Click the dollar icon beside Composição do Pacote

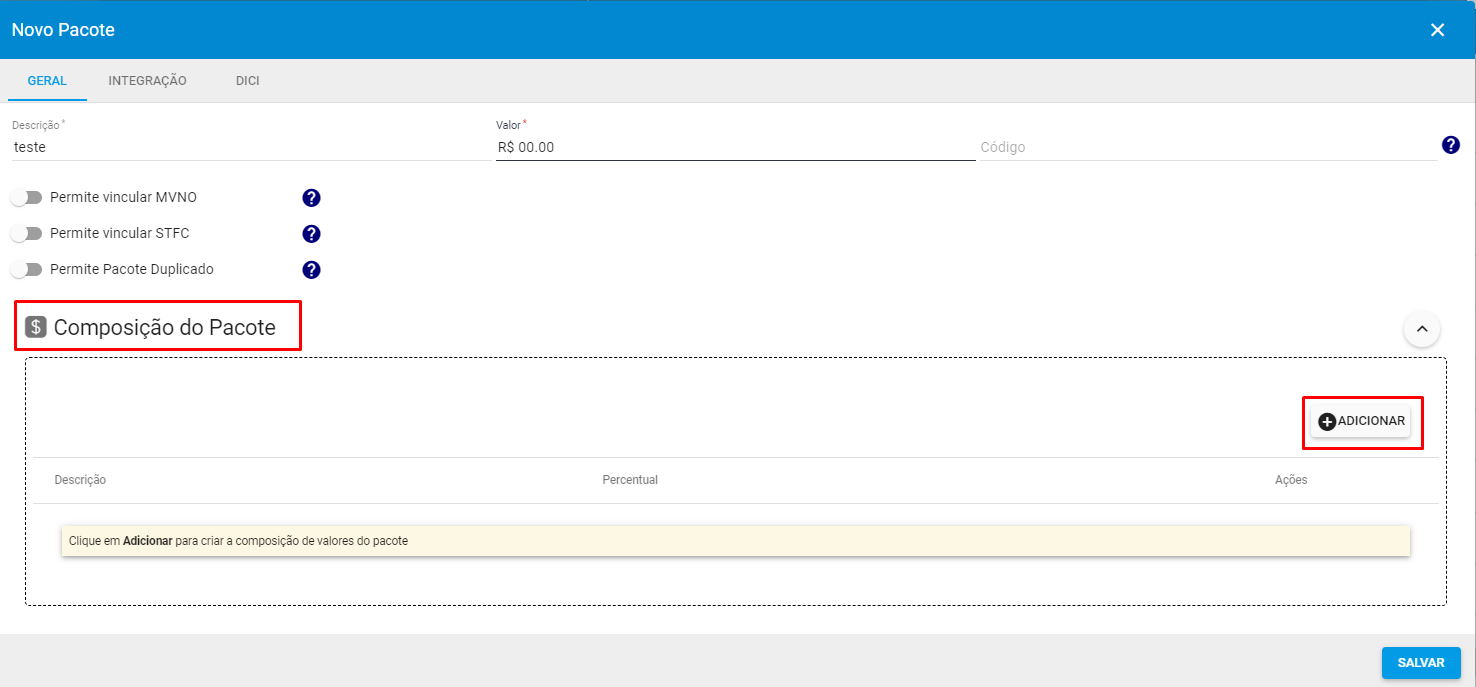tap(36, 327)
